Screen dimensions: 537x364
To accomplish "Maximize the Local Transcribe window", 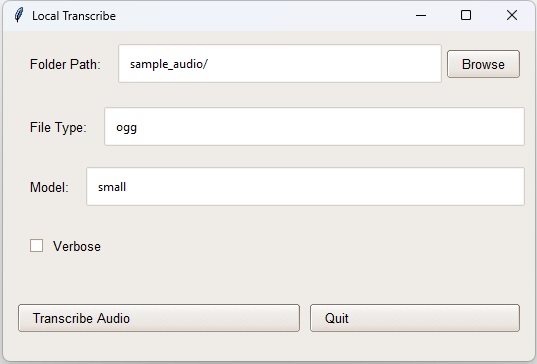I will pyautogui.click(x=466, y=15).
